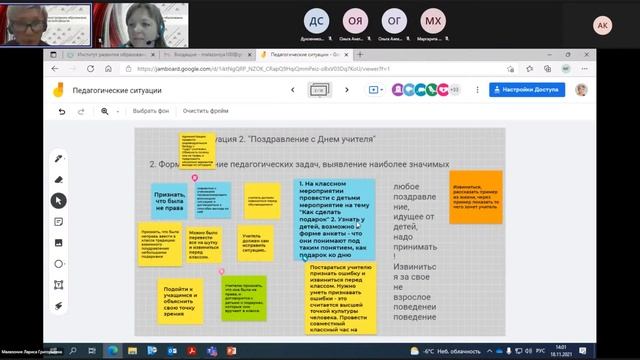This screenshot has height=360, width=640.
Task: Open the three-dot more options menu
Action: (x=477, y=90)
